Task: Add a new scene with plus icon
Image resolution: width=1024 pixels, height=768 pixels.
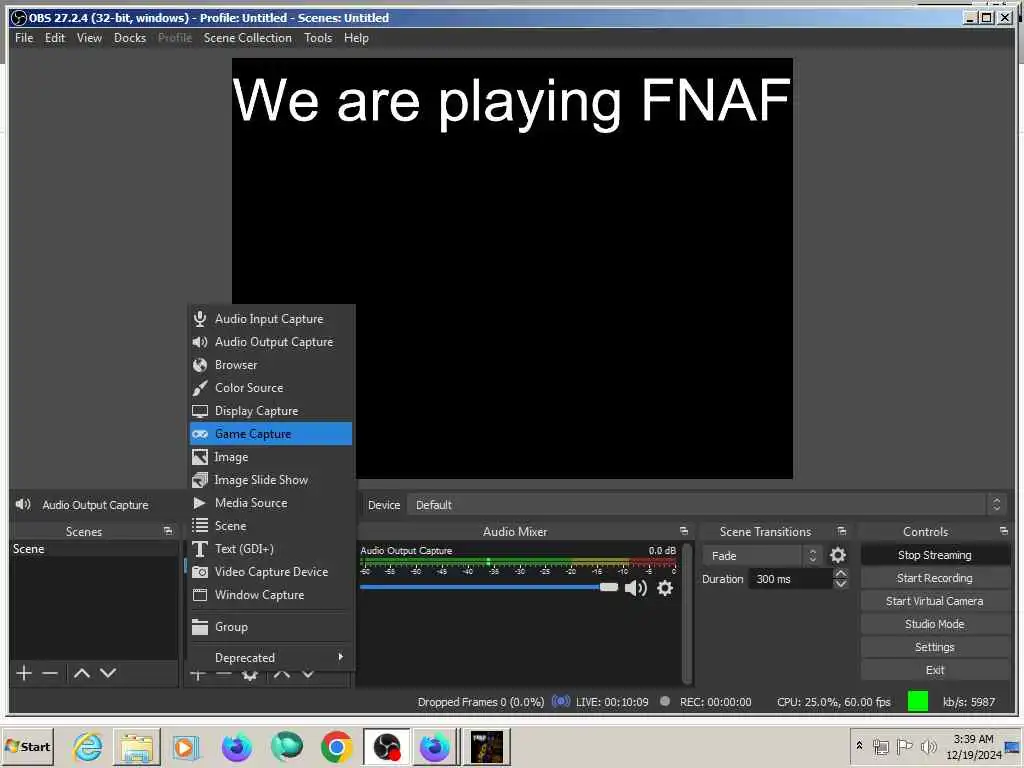Action: point(24,673)
